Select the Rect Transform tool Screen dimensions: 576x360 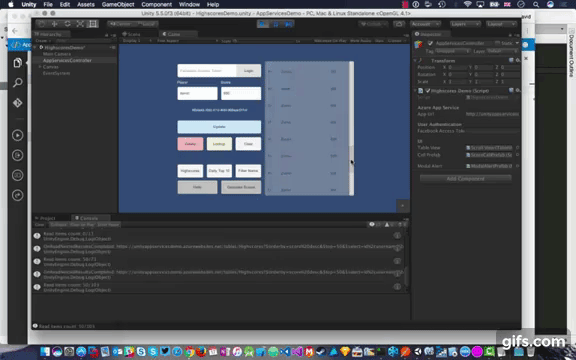(x=93, y=24)
